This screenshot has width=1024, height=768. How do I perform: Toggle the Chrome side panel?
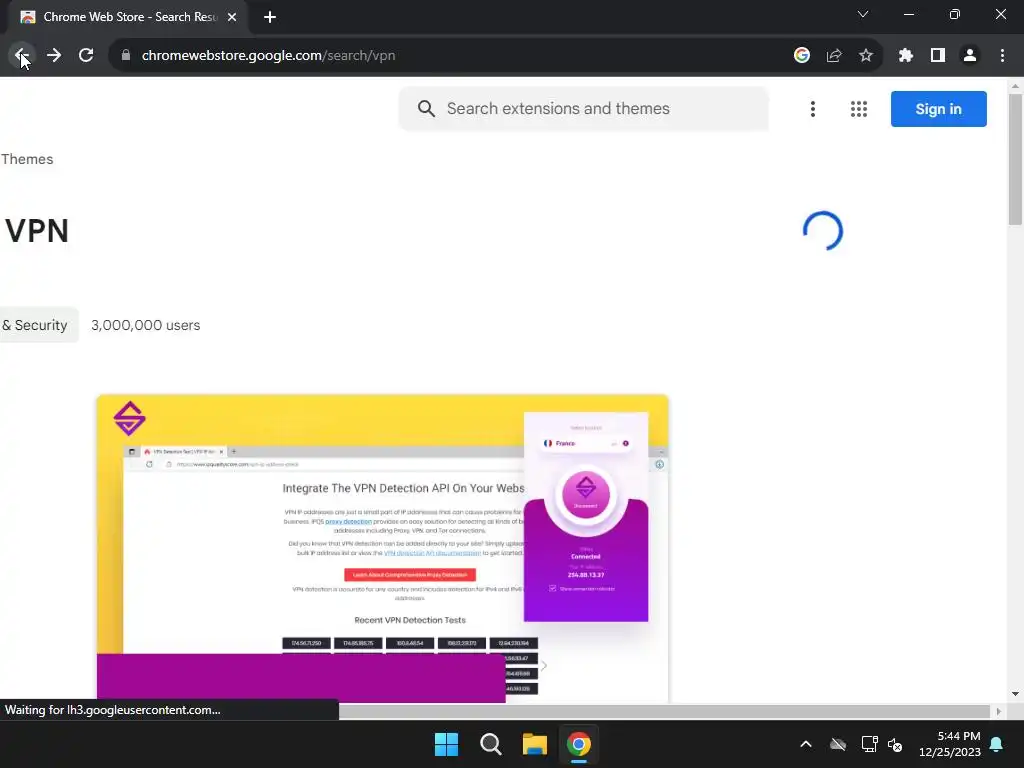pos(938,56)
